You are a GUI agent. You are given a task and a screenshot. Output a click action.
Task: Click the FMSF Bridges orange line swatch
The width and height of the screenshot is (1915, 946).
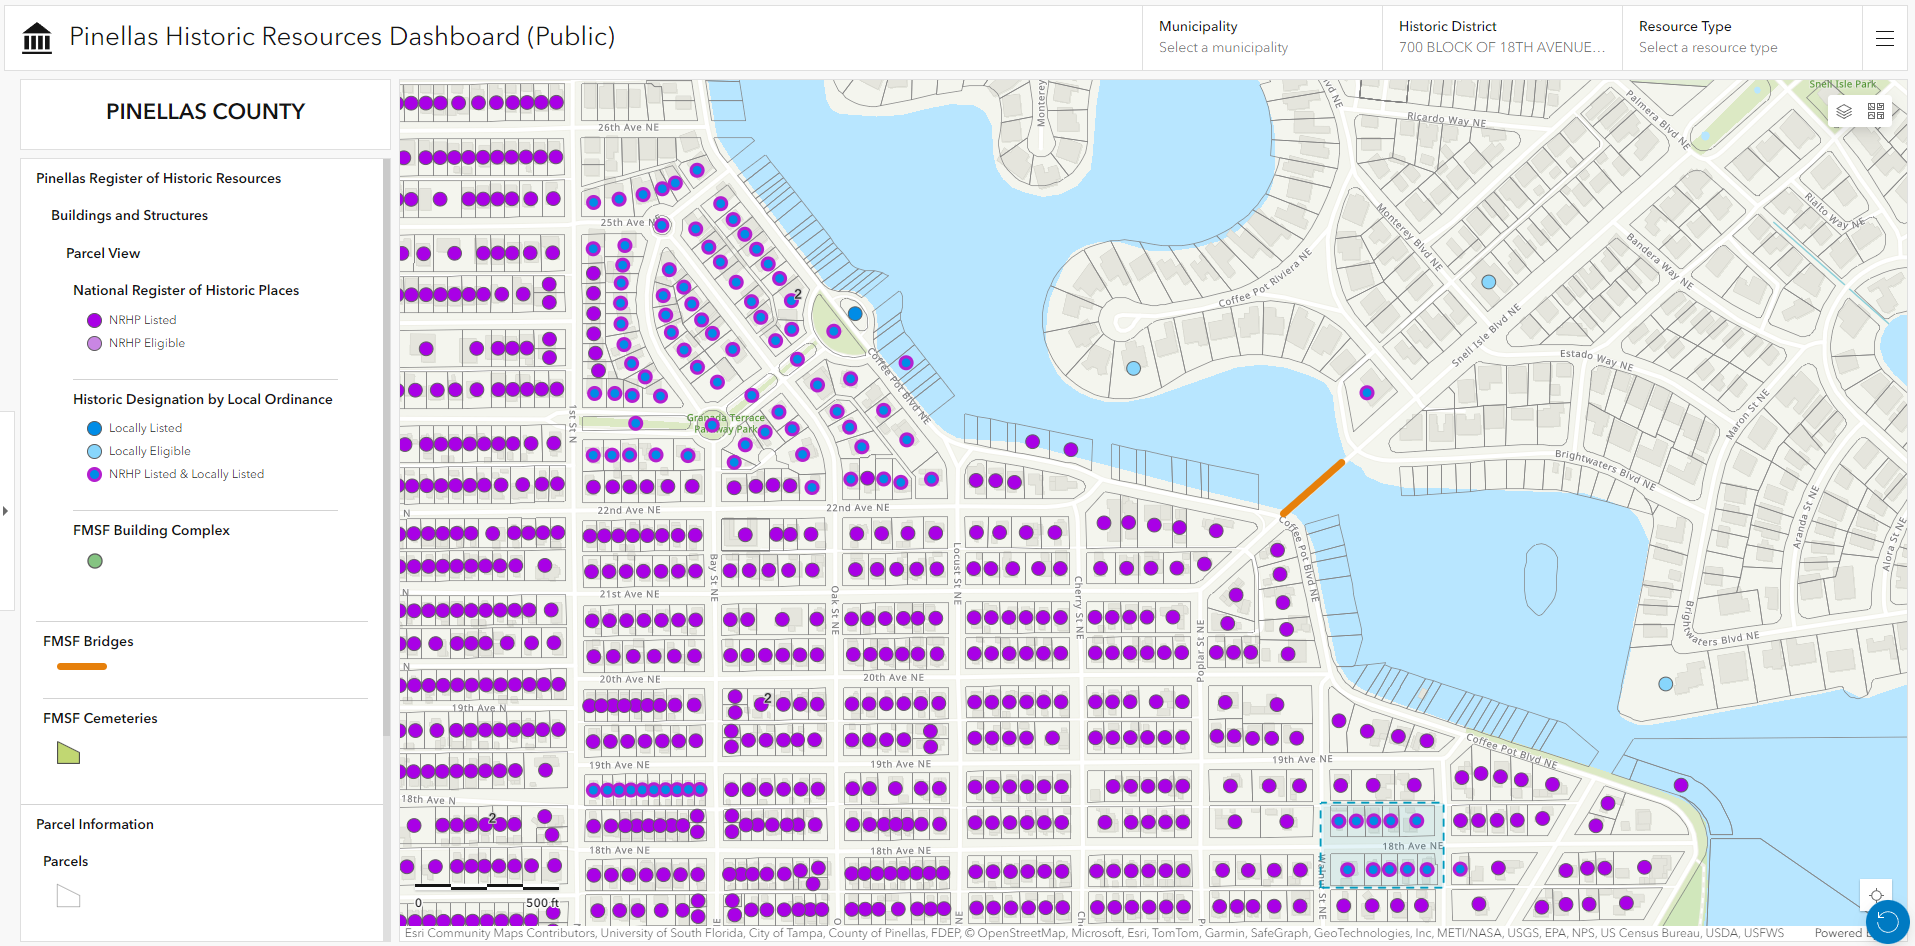[82, 666]
